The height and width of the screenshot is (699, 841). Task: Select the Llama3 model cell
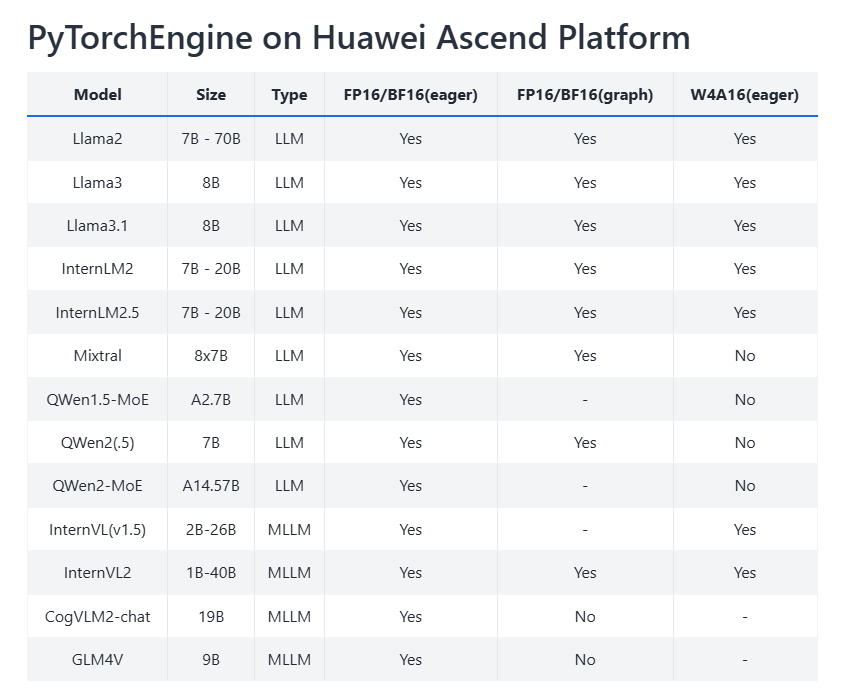[98, 182]
